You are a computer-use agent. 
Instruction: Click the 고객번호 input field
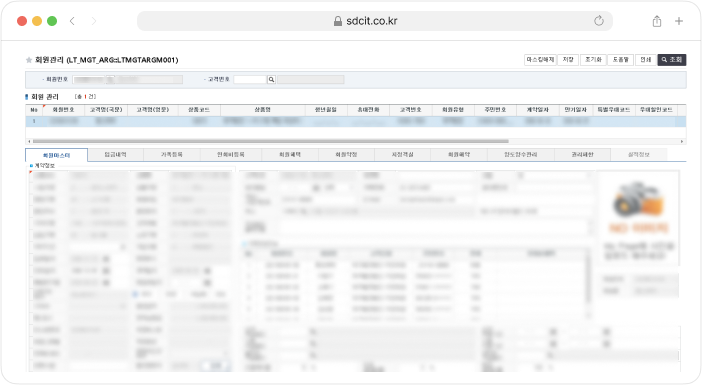250,80
